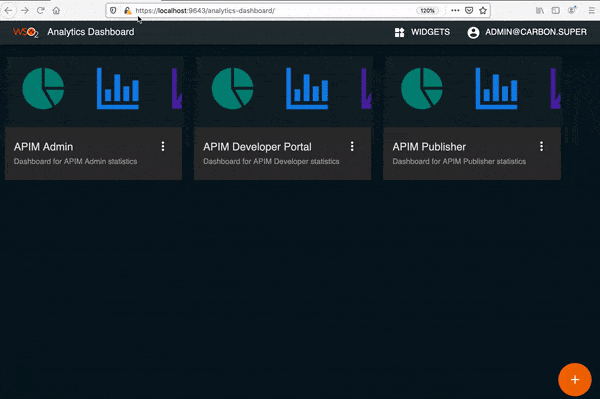Viewport: 600px width, 399px height.
Task: Click the APIM Admin title
Action: pos(43,147)
